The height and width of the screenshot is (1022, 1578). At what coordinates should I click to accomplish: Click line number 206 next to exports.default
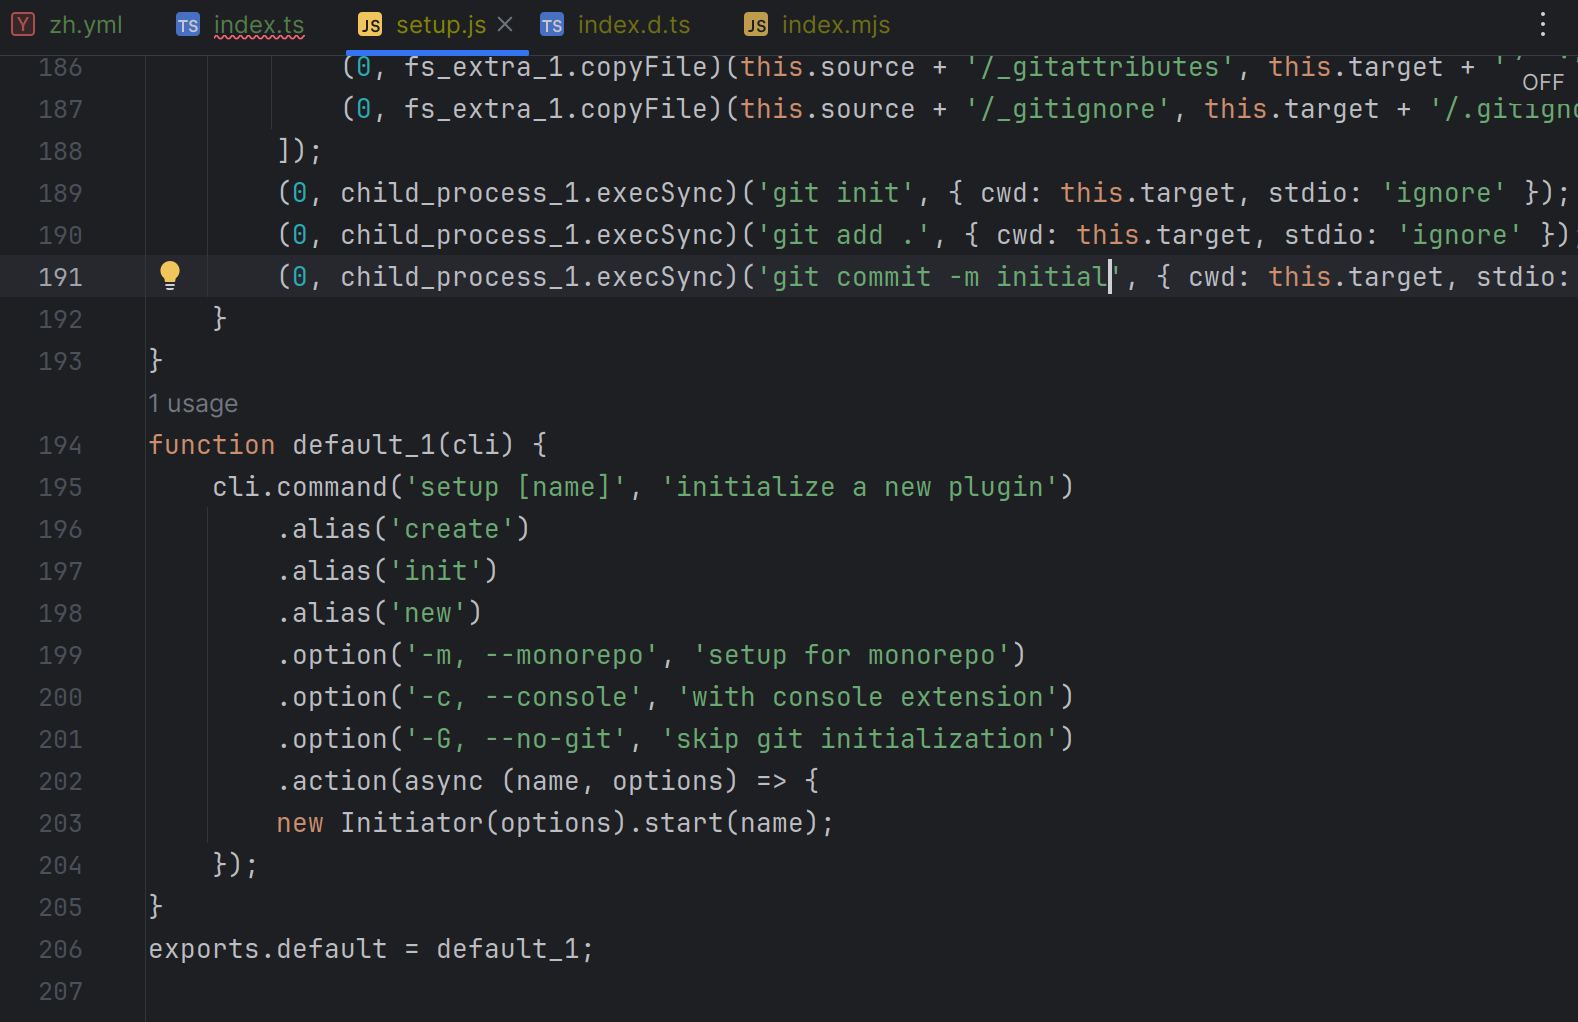60,949
